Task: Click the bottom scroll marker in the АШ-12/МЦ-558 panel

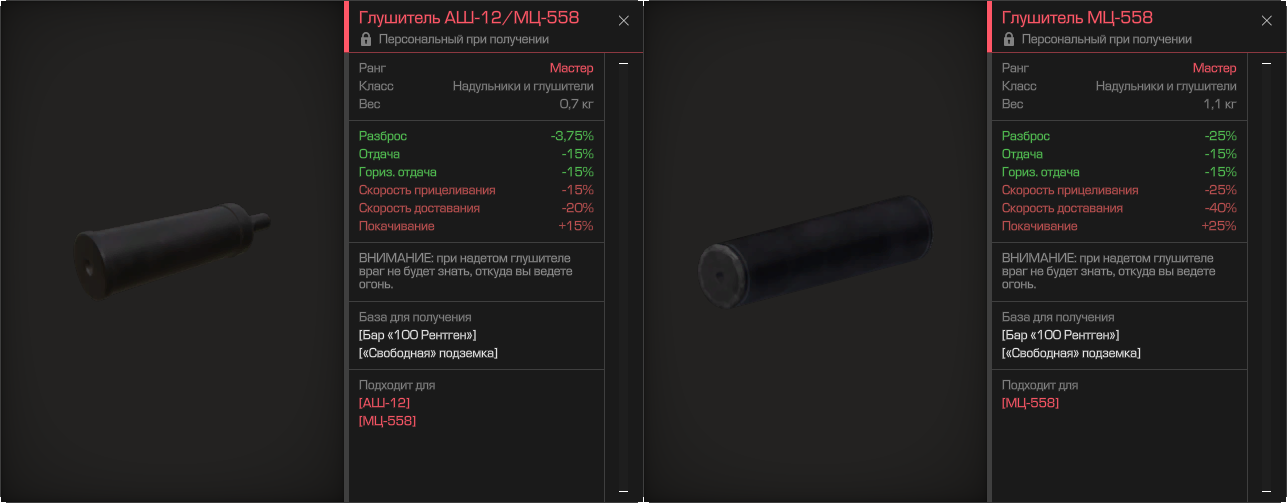Action: coord(624,491)
